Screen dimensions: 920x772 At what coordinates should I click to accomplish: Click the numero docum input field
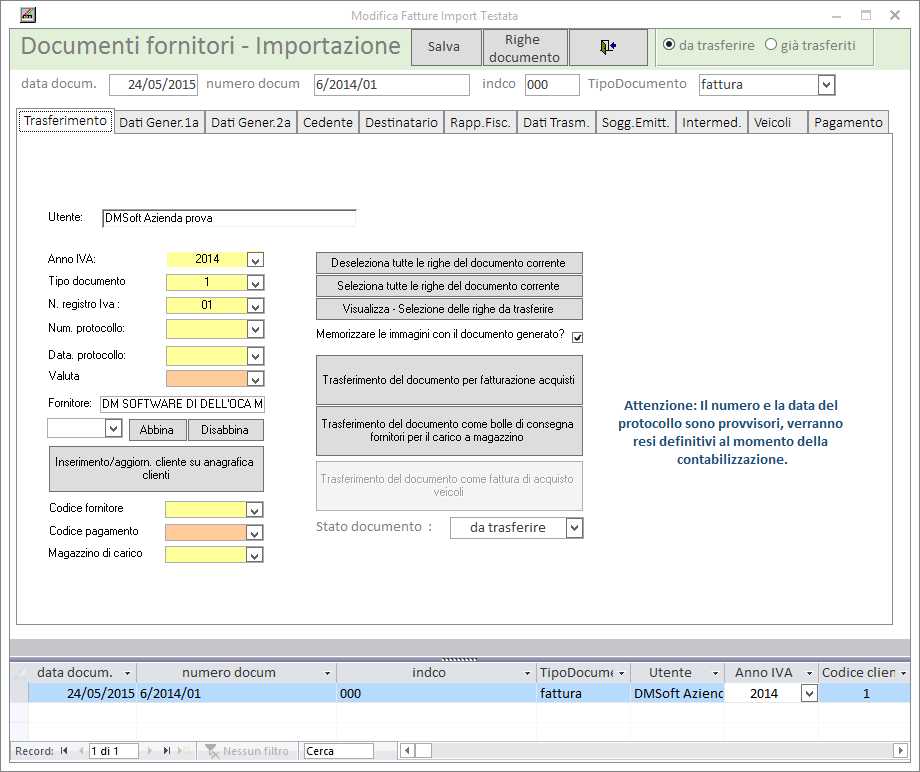391,84
